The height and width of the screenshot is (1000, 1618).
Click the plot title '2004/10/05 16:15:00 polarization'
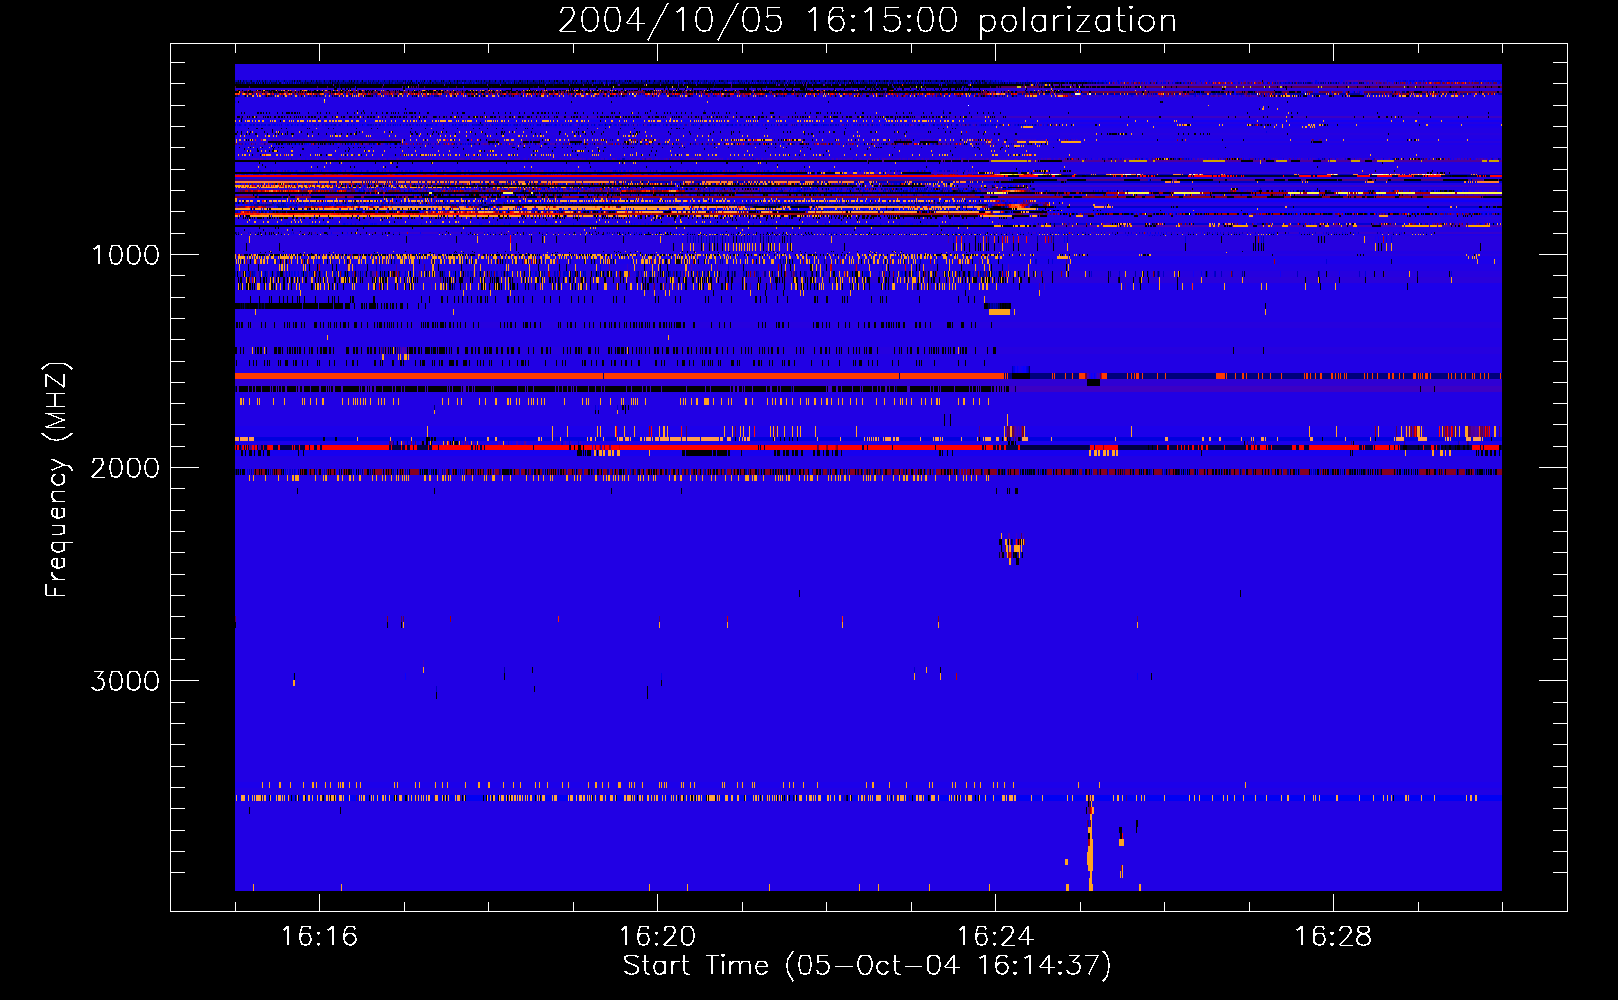point(867,21)
